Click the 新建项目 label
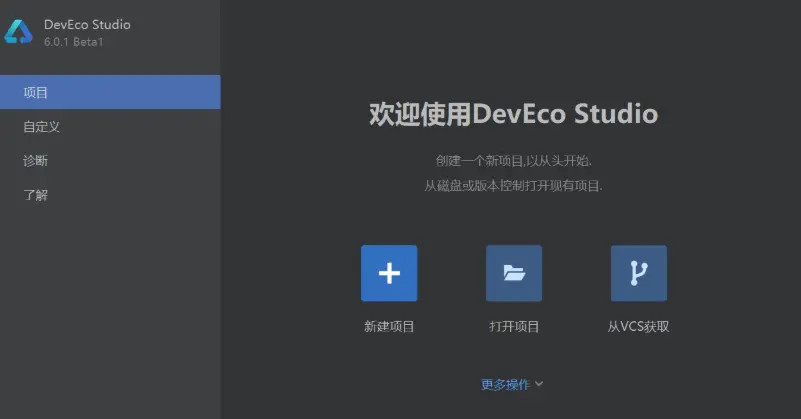The width and height of the screenshot is (801, 419). pyautogui.click(x=389, y=327)
